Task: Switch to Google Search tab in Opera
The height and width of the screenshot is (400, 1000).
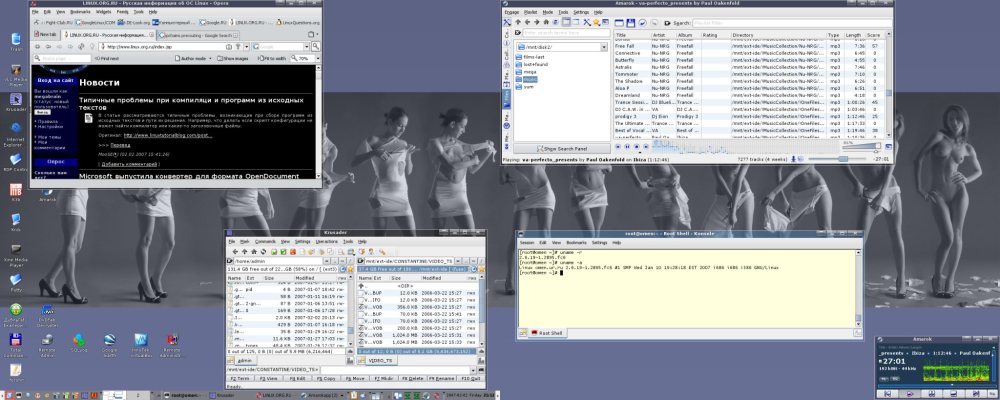Action: [x=198, y=35]
